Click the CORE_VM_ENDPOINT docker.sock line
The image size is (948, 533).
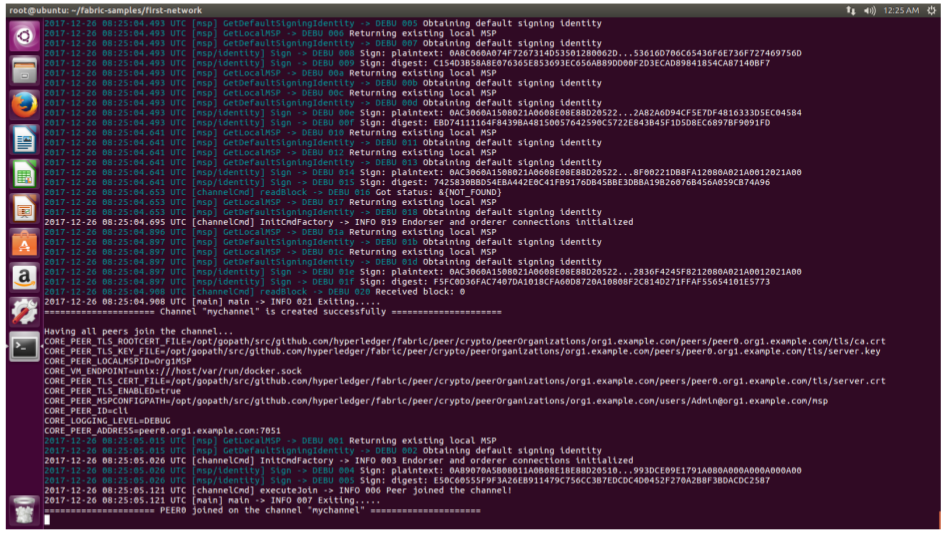tap(172, 371)
